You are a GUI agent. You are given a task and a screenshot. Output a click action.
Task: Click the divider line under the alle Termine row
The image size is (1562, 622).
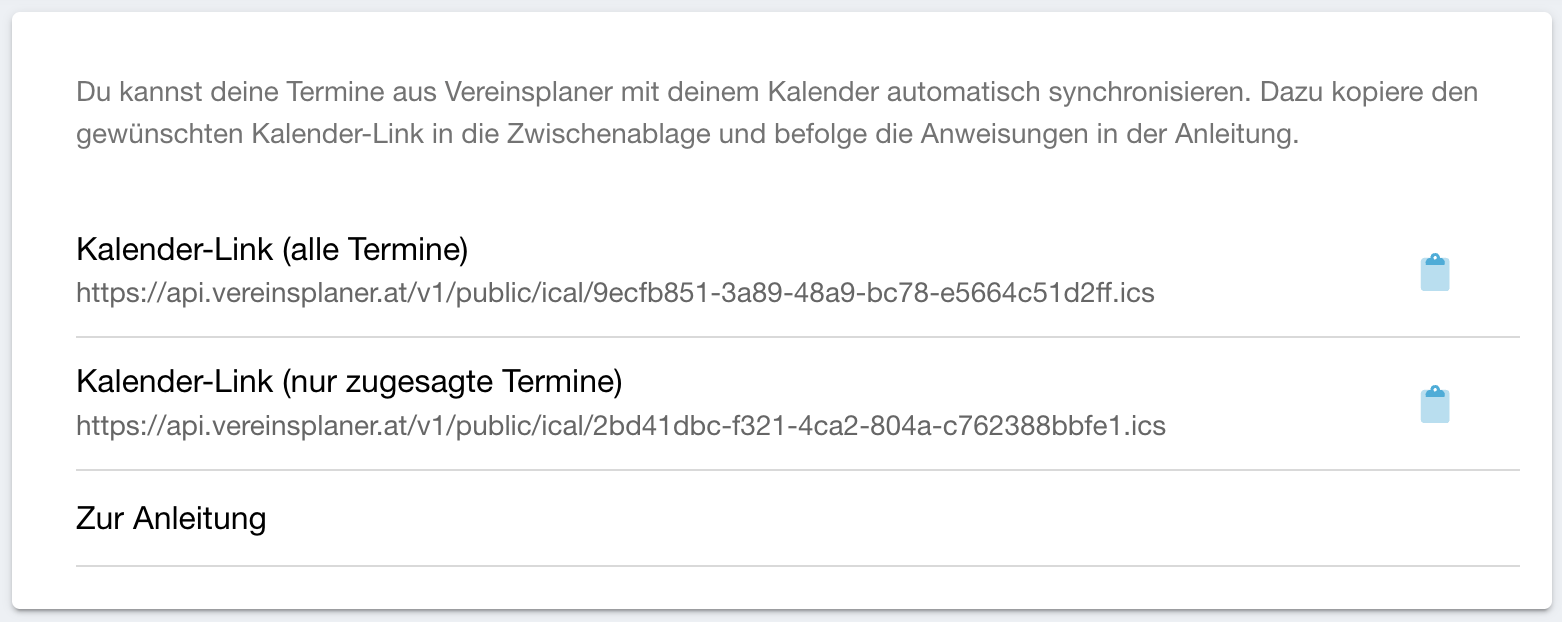[x=798, y=337]
